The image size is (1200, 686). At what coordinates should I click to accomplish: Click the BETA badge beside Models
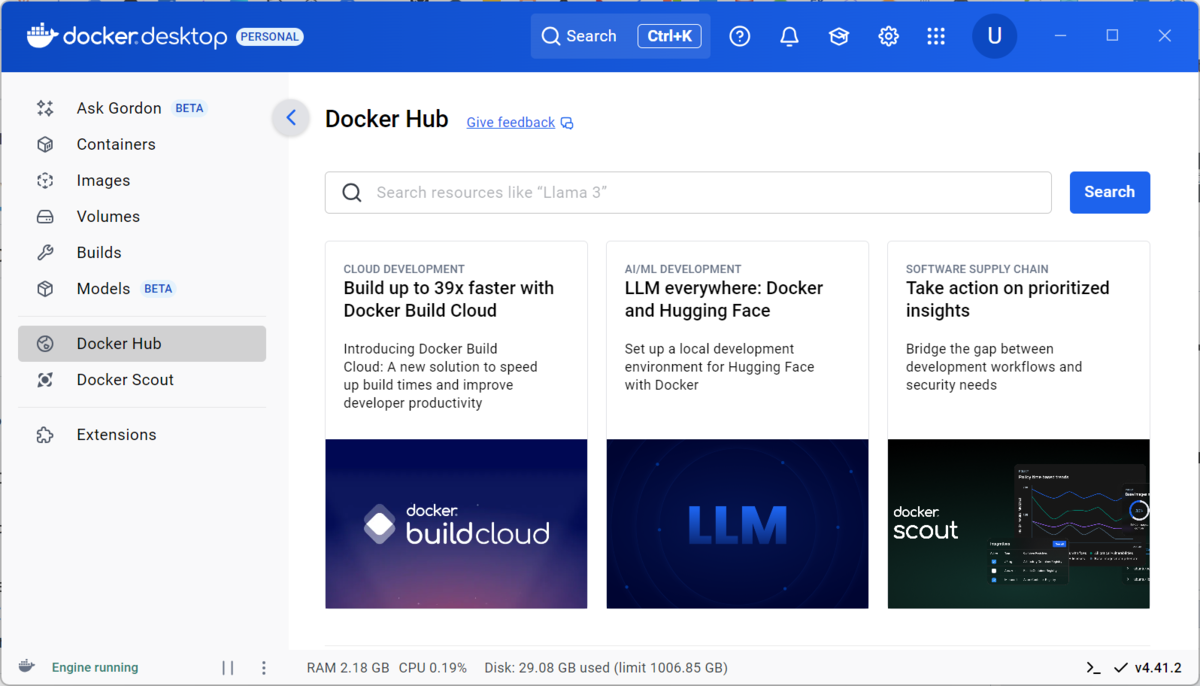[x=158, y=288]
